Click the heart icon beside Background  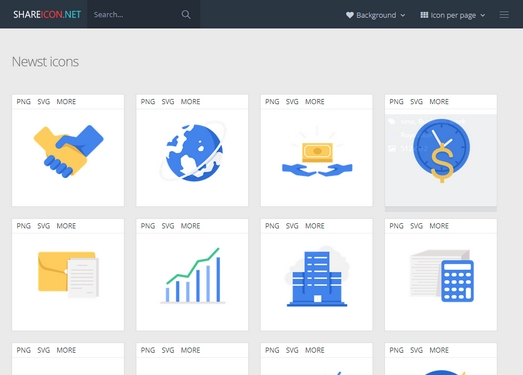coord(350,15)
